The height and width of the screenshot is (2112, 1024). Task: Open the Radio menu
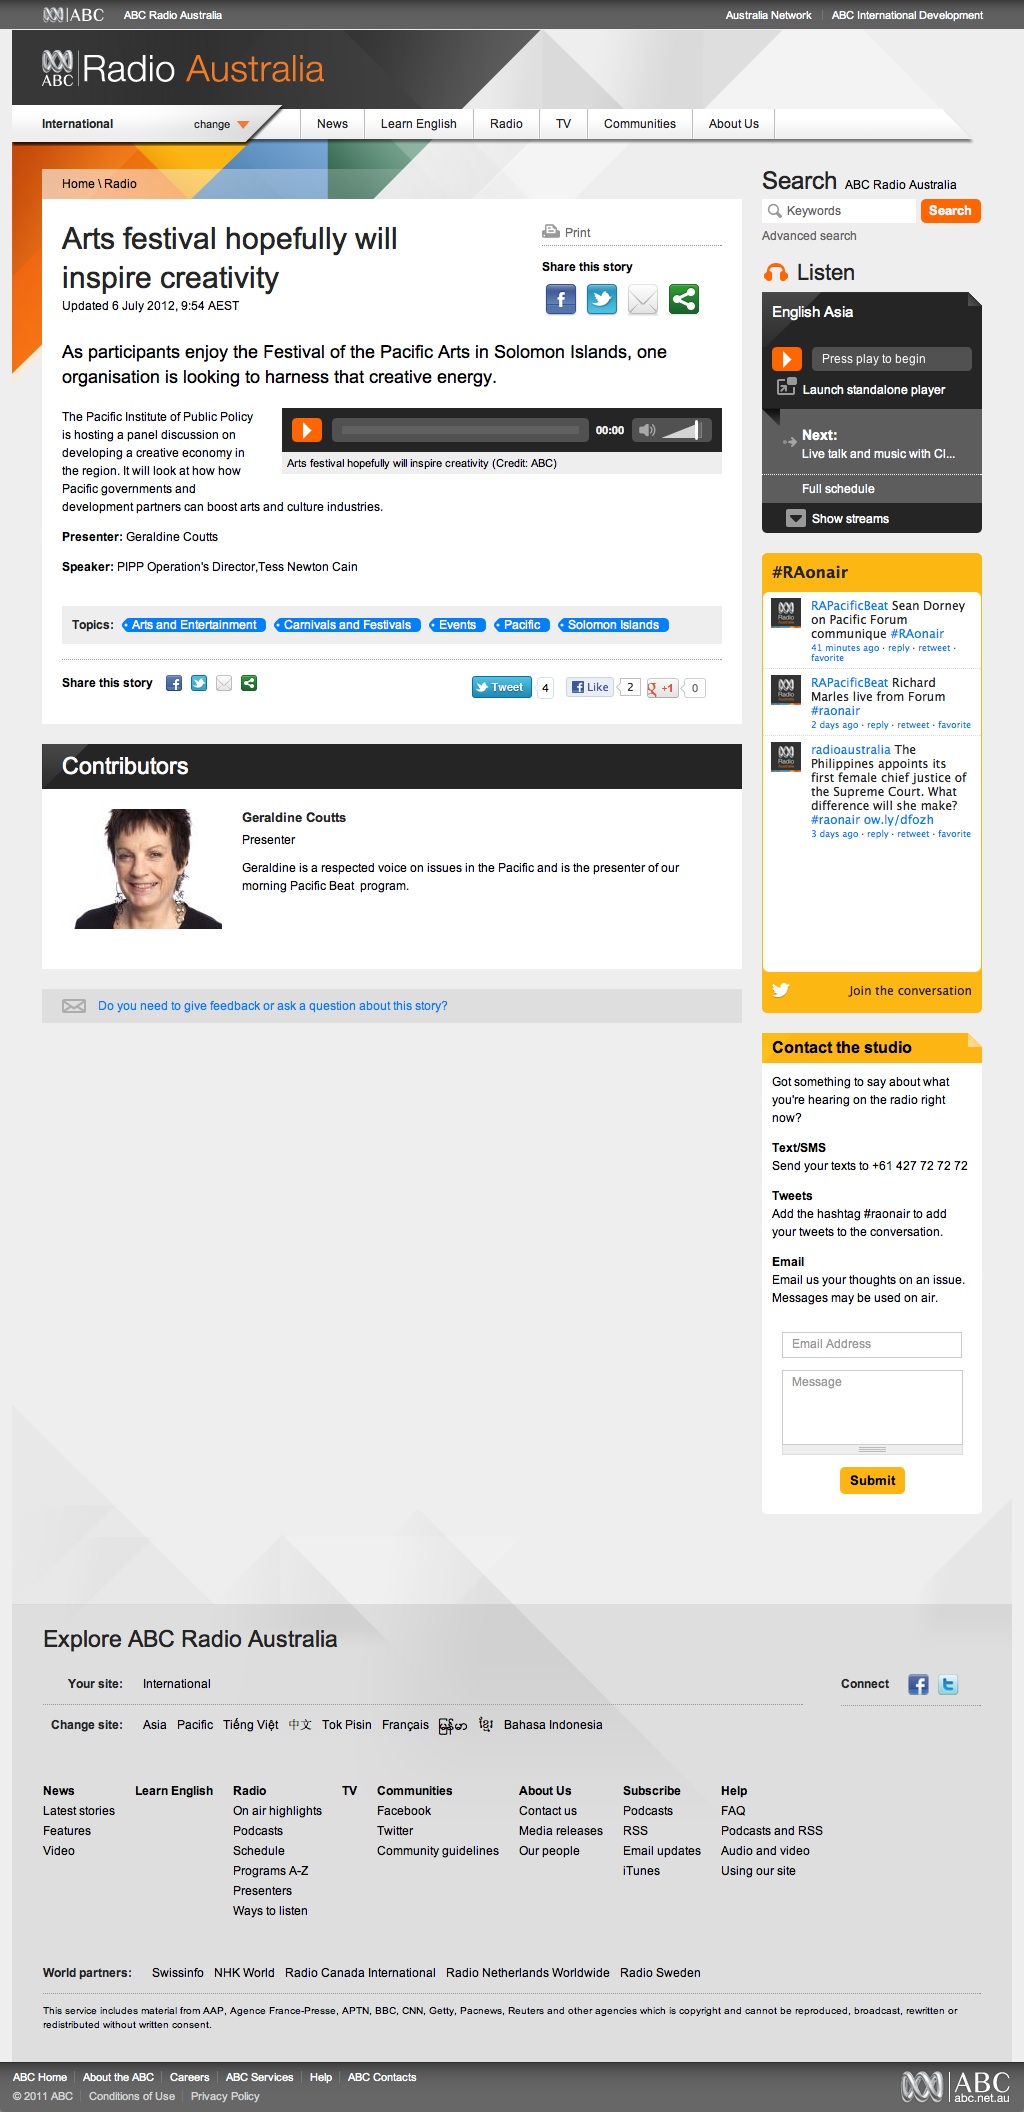[506, 124]
